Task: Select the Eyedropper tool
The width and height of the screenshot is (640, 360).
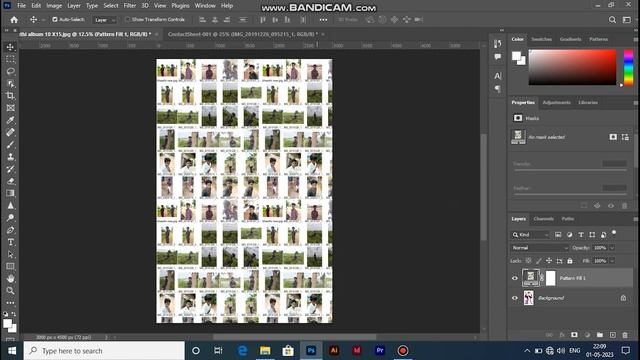Action: [11, 120]
